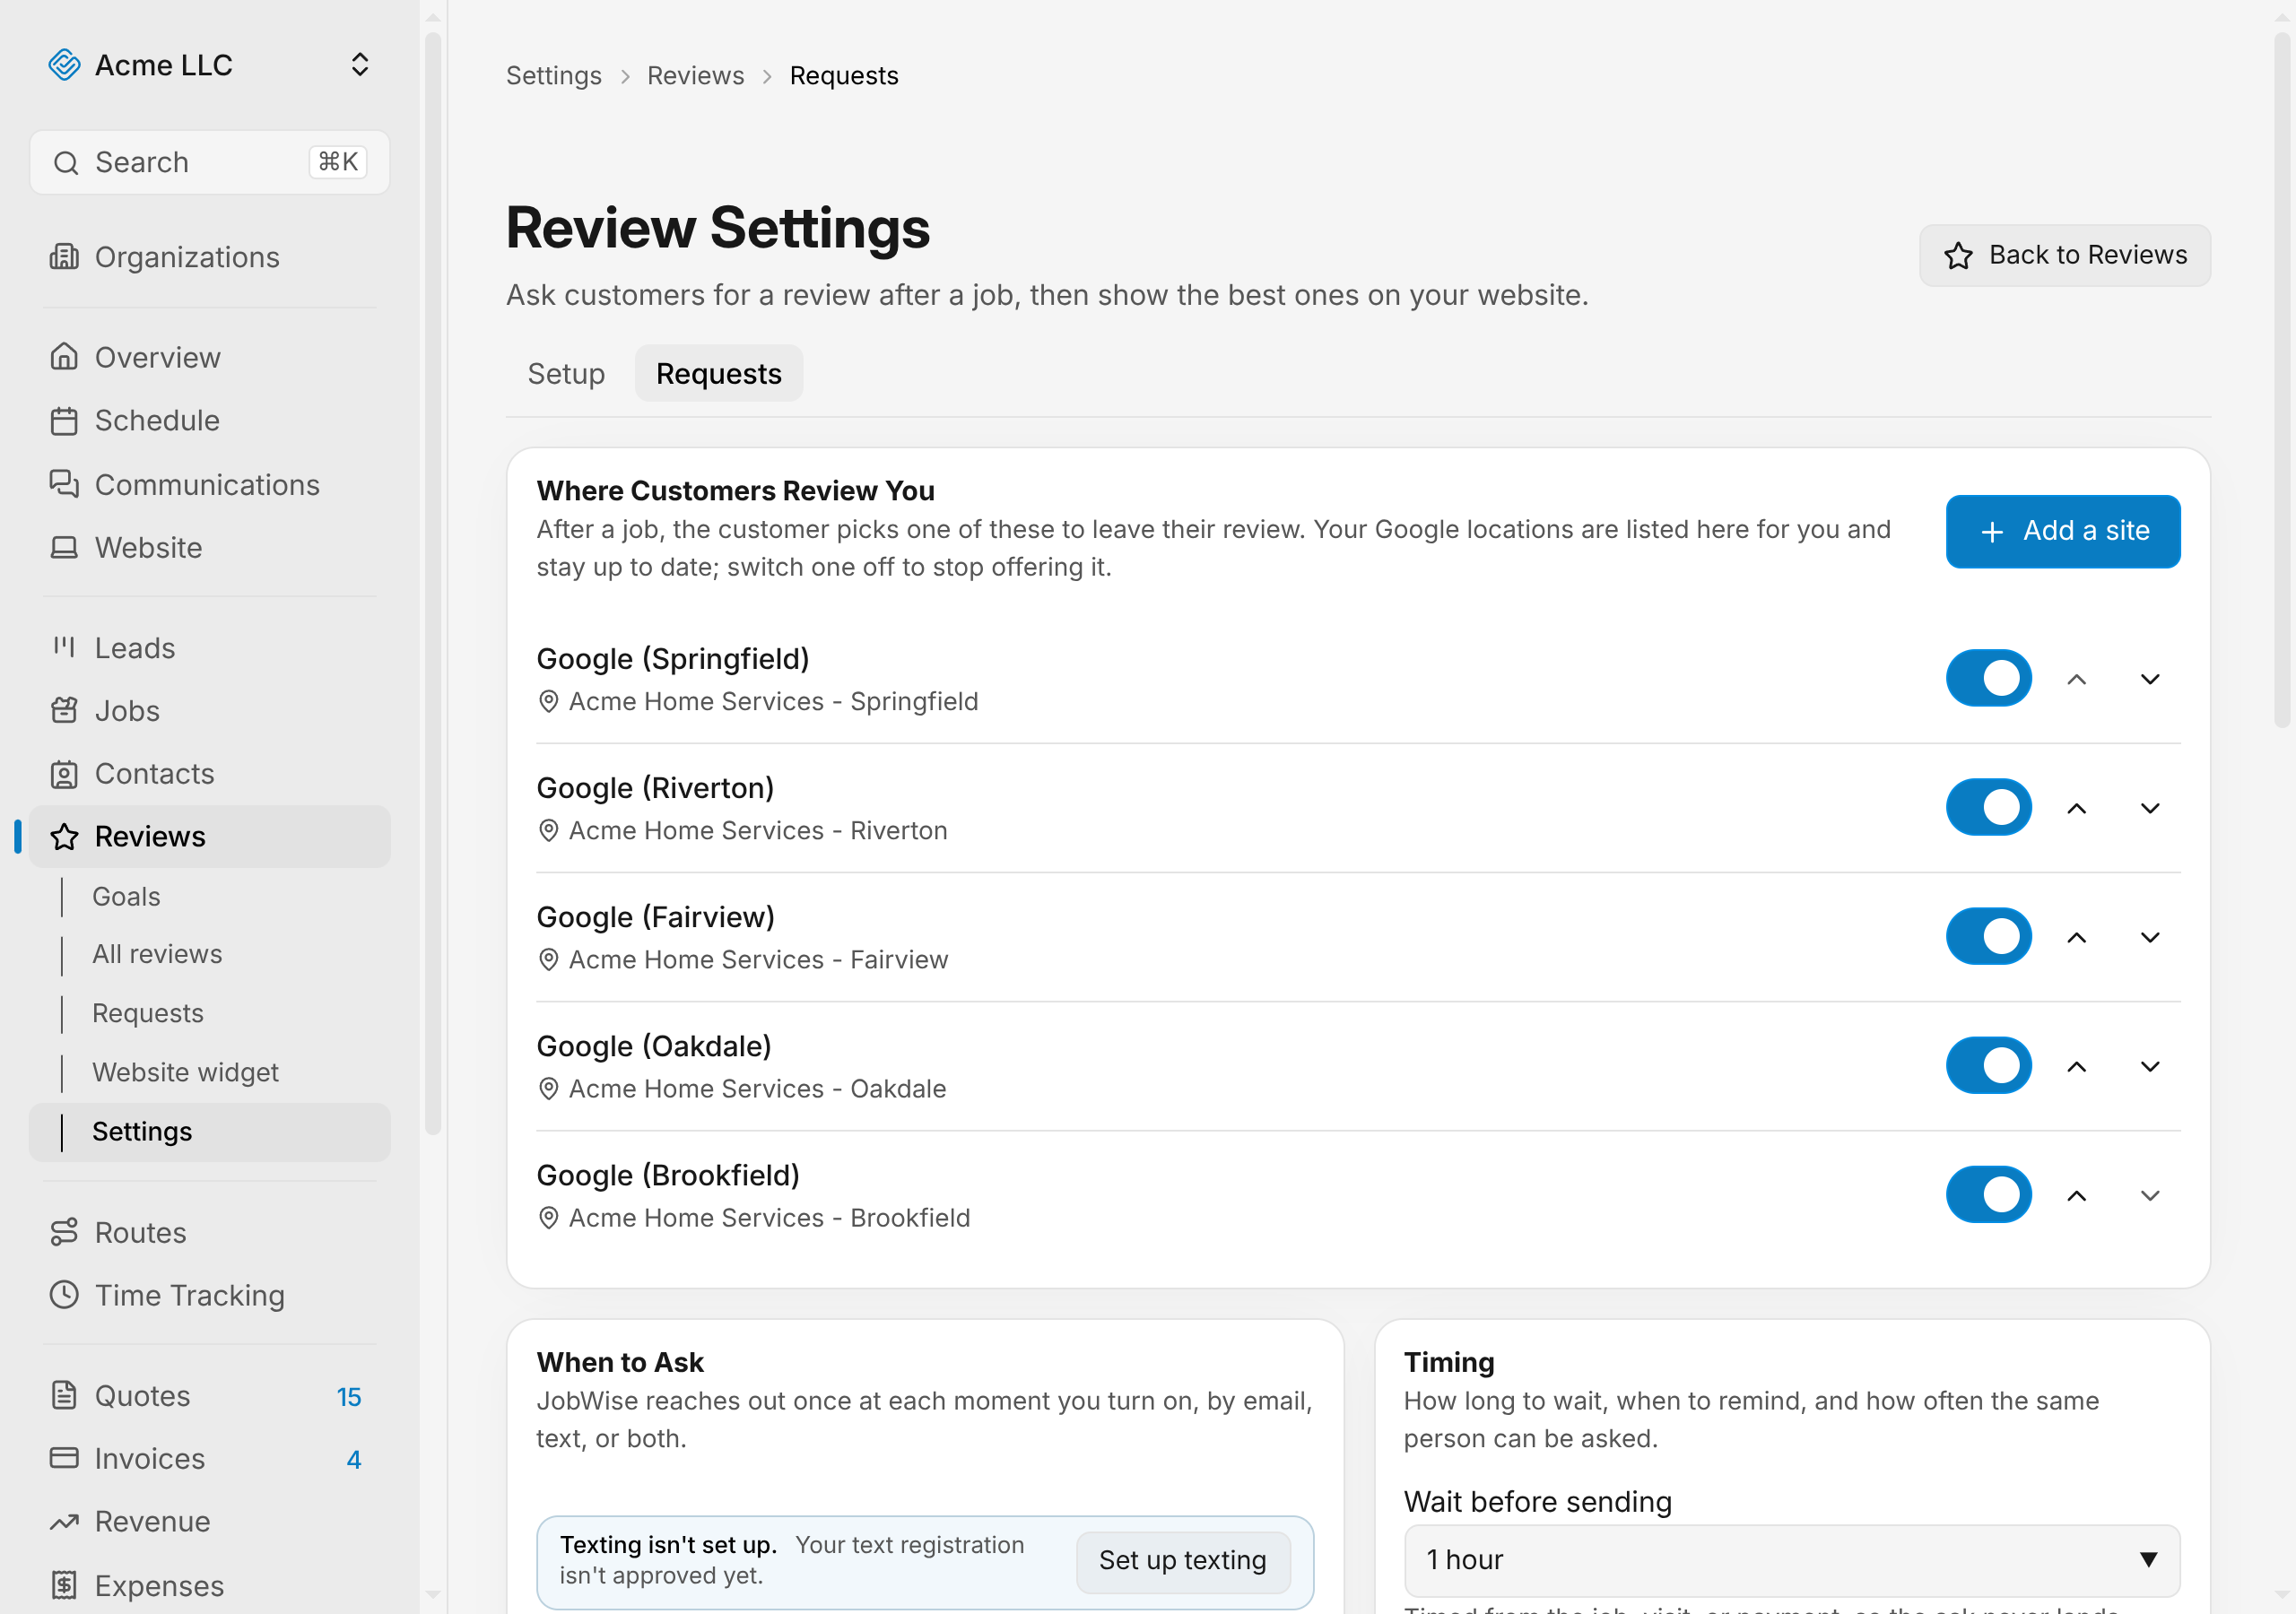The width and height of the screenshot is (2296, 1614).
Task: Open Revenue via its trend icon
Action: 64,1521
